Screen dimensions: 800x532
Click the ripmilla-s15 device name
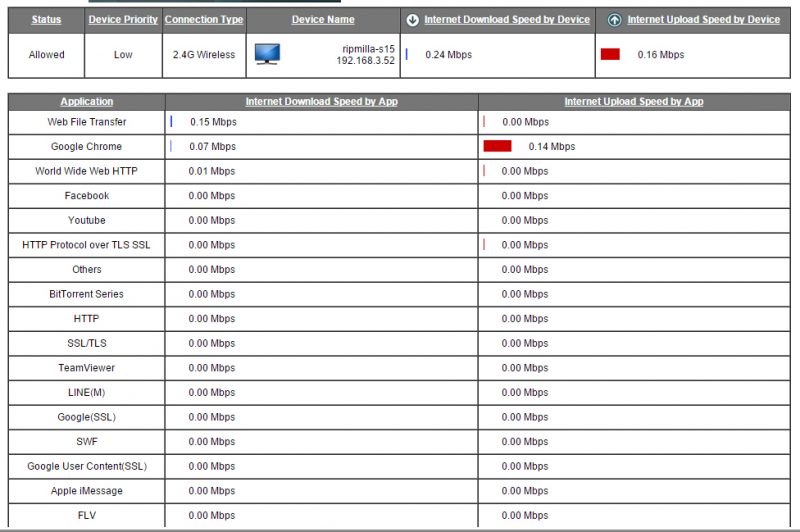coord(368,48)
